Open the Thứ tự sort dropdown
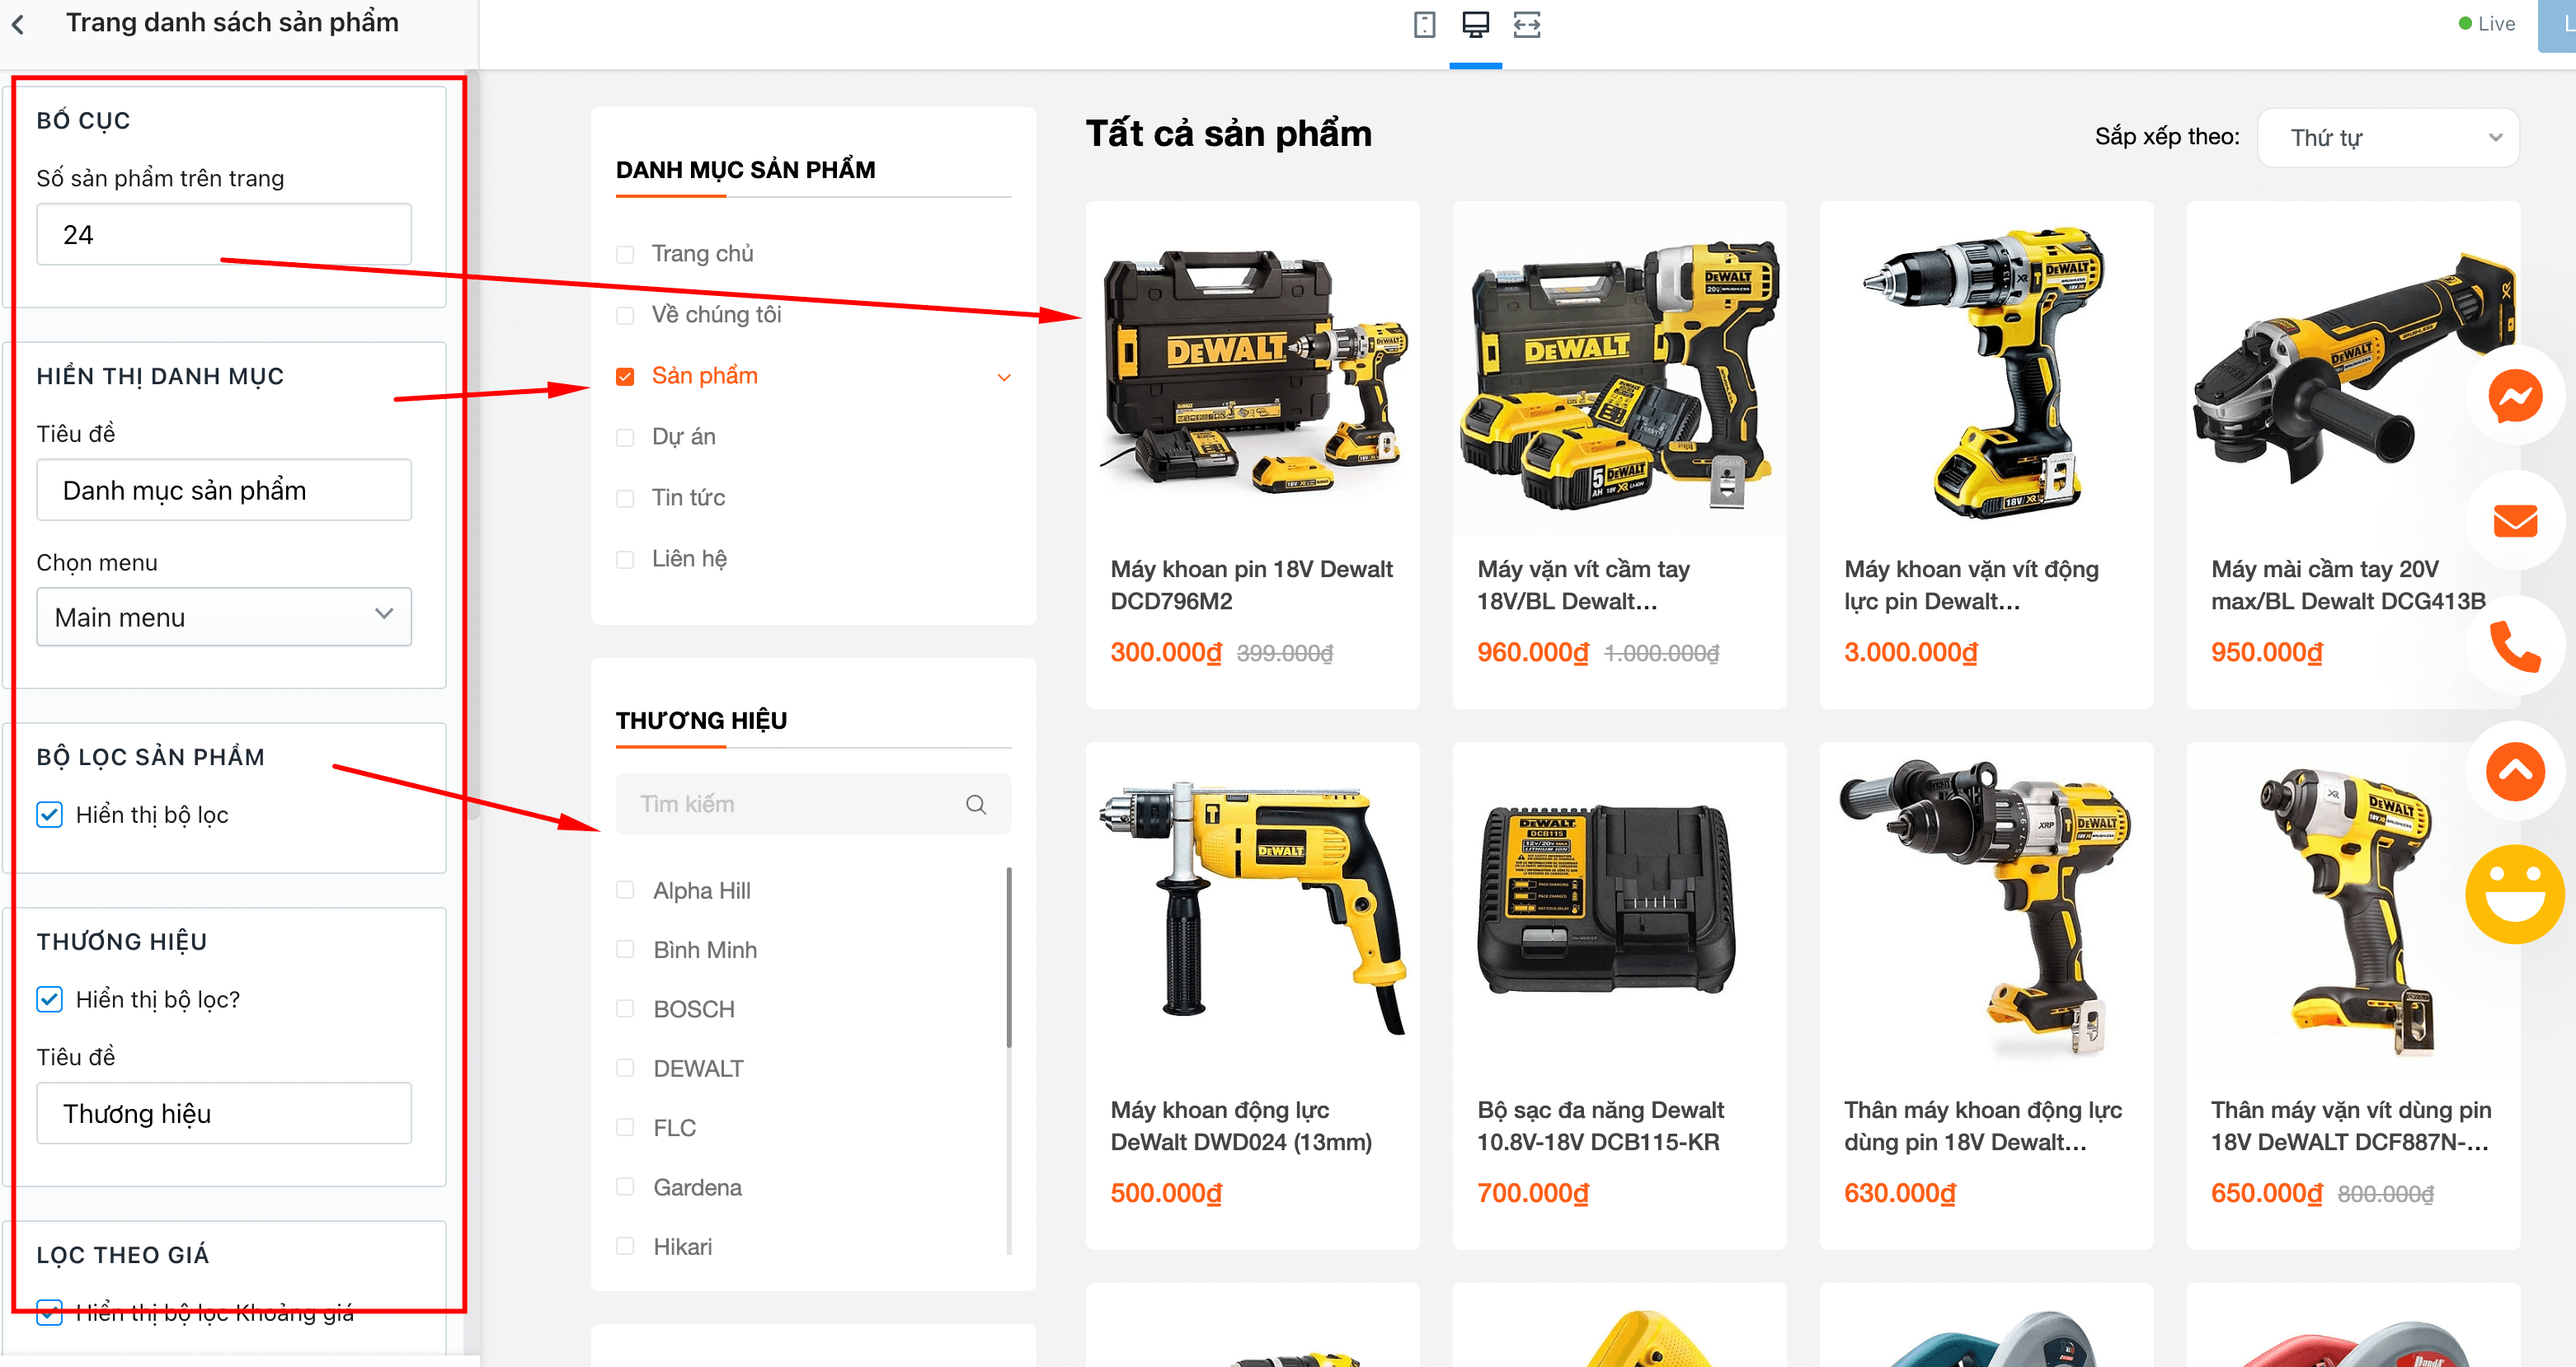The width and height of the screenshot is (2576, 1367). [2388, 138]
